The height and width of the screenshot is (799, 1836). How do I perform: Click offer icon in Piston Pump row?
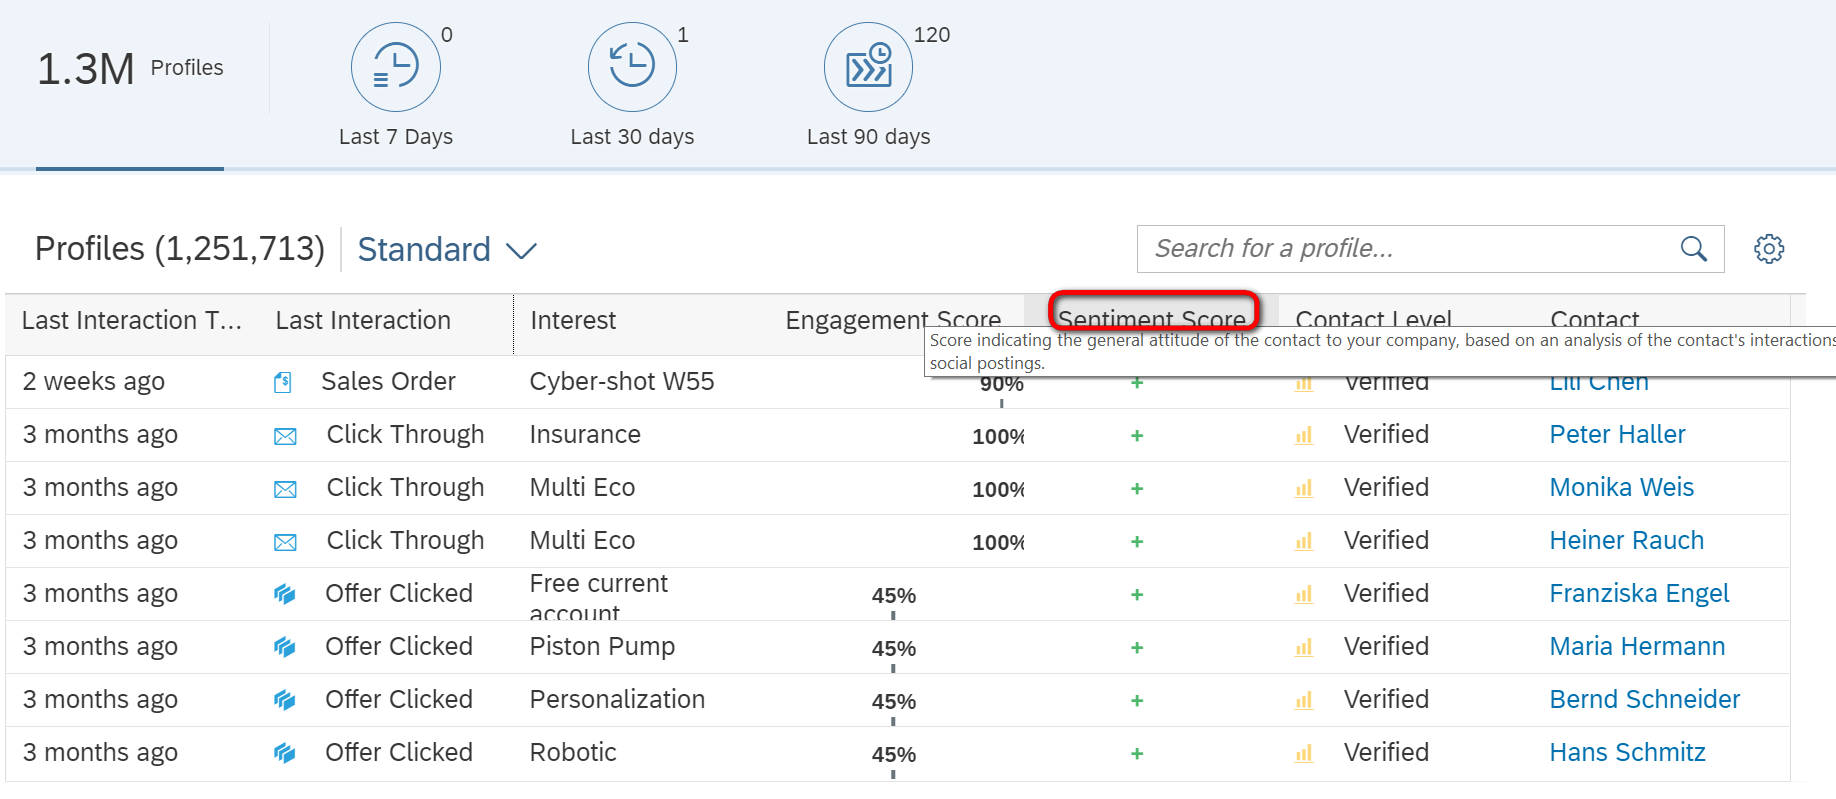285,647
